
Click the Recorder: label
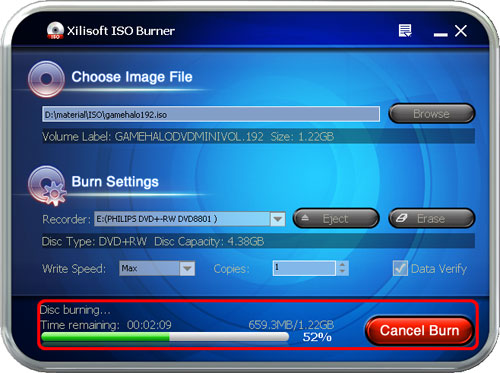66,219
